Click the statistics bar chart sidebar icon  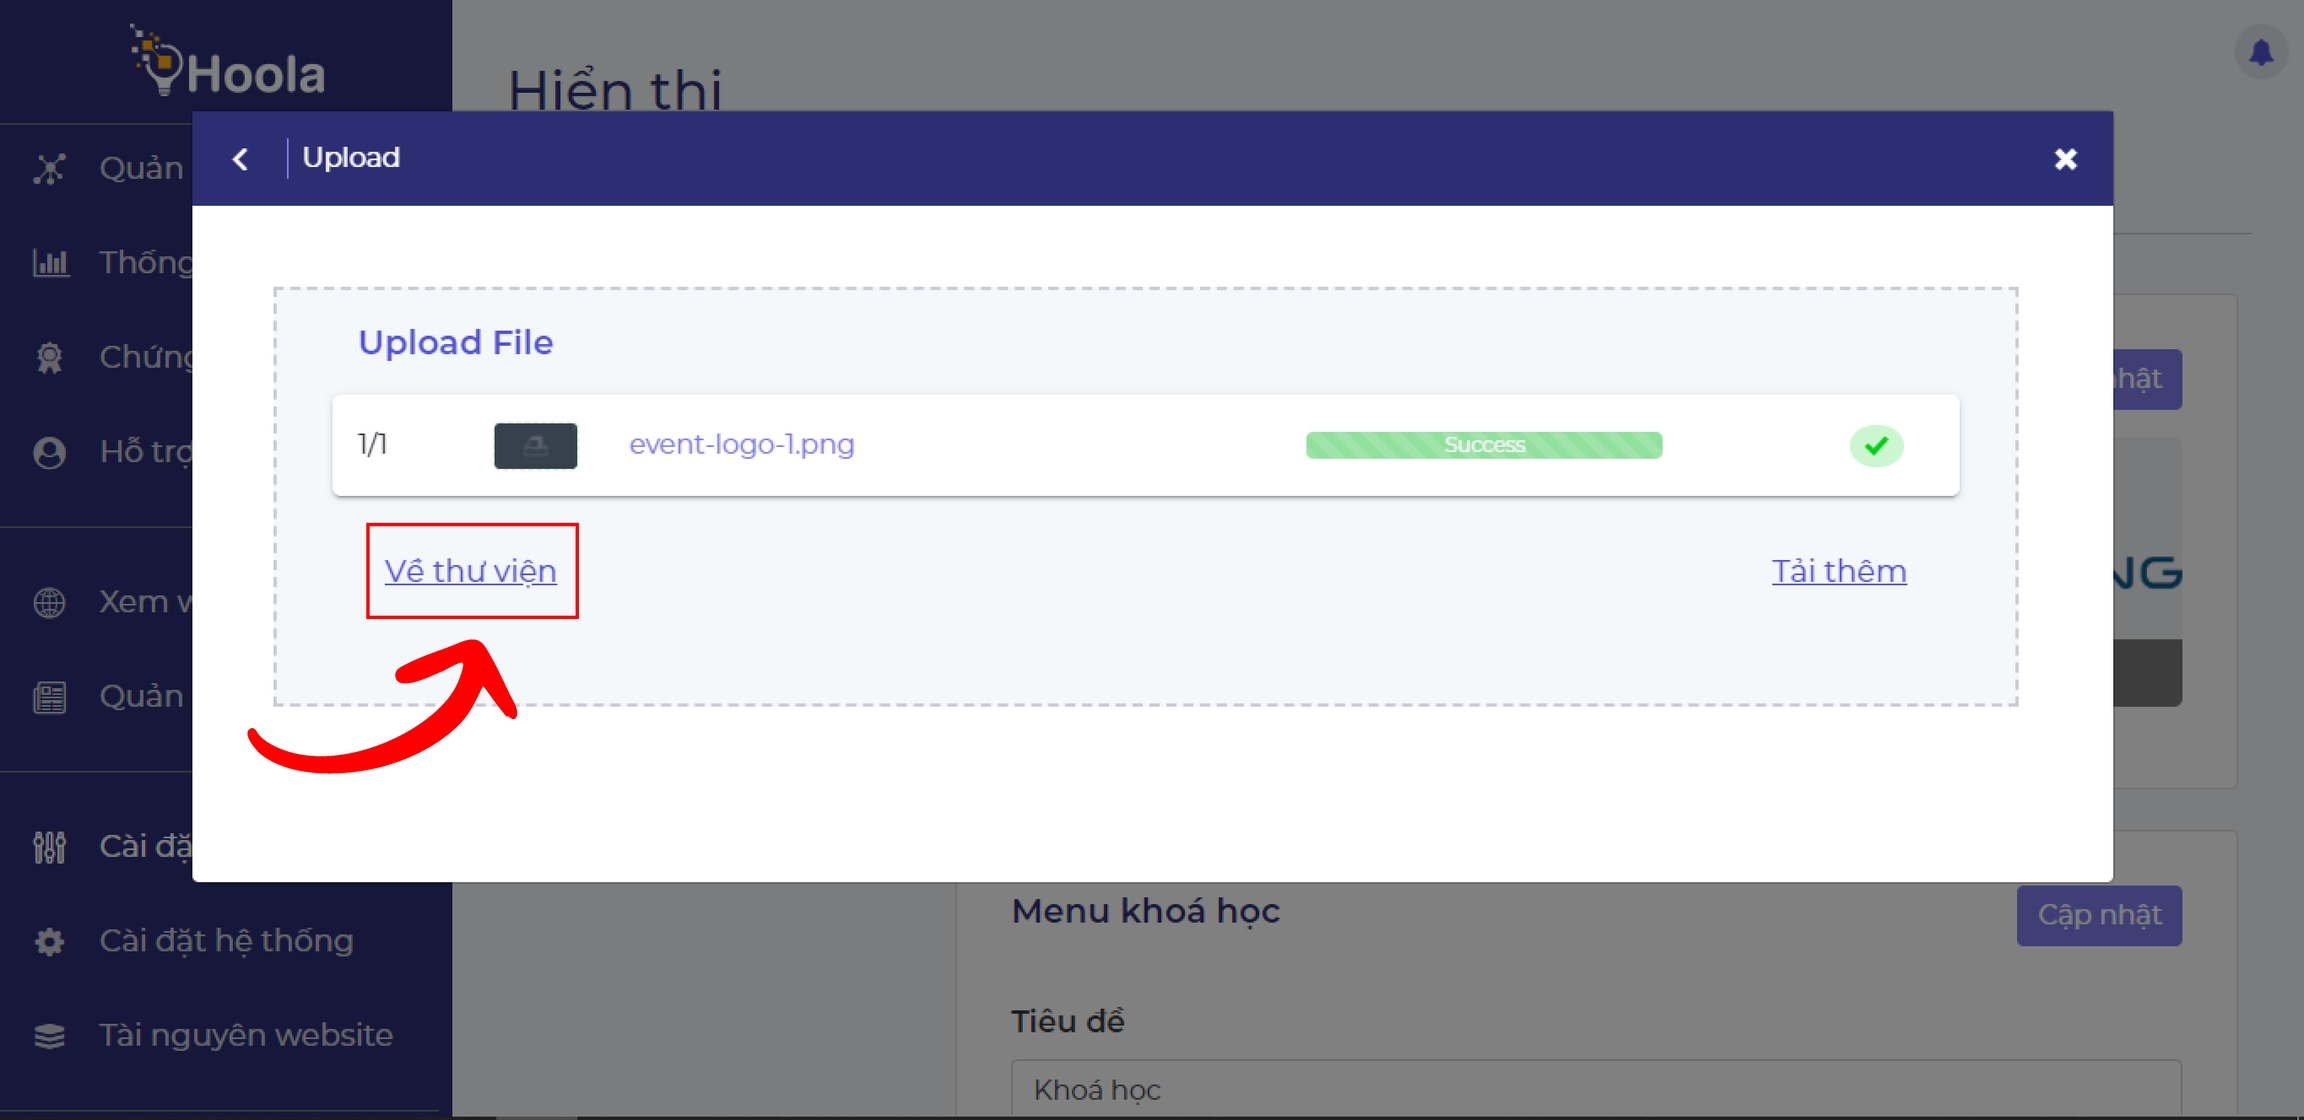(50, 263)
